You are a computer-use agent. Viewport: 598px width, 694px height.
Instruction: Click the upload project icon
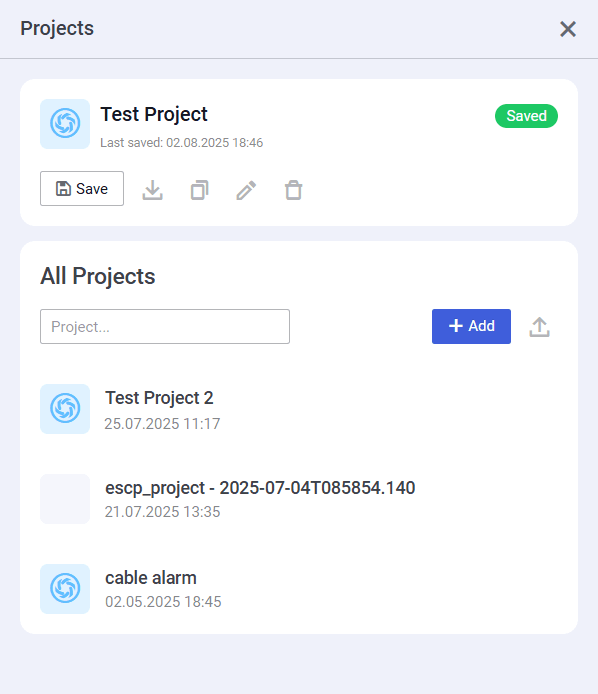pos(540,327)
